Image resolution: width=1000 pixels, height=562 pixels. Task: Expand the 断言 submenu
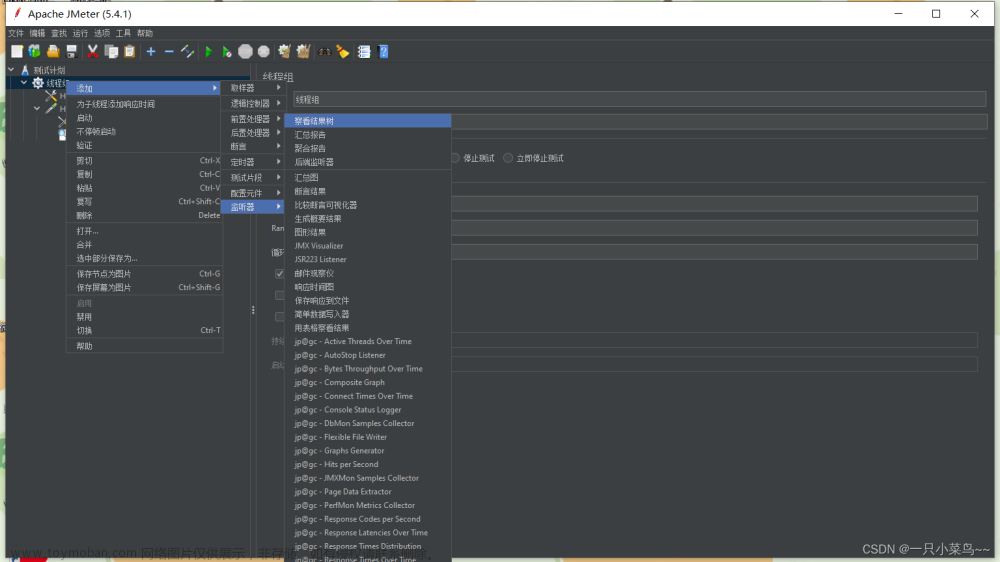[x=253, y=147]
